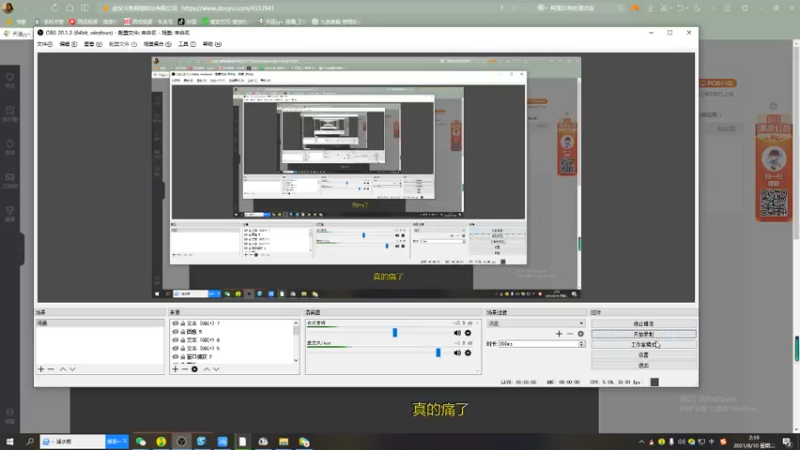
Task: Open the scene transition type dropdown
Action: tap(536, 323)
